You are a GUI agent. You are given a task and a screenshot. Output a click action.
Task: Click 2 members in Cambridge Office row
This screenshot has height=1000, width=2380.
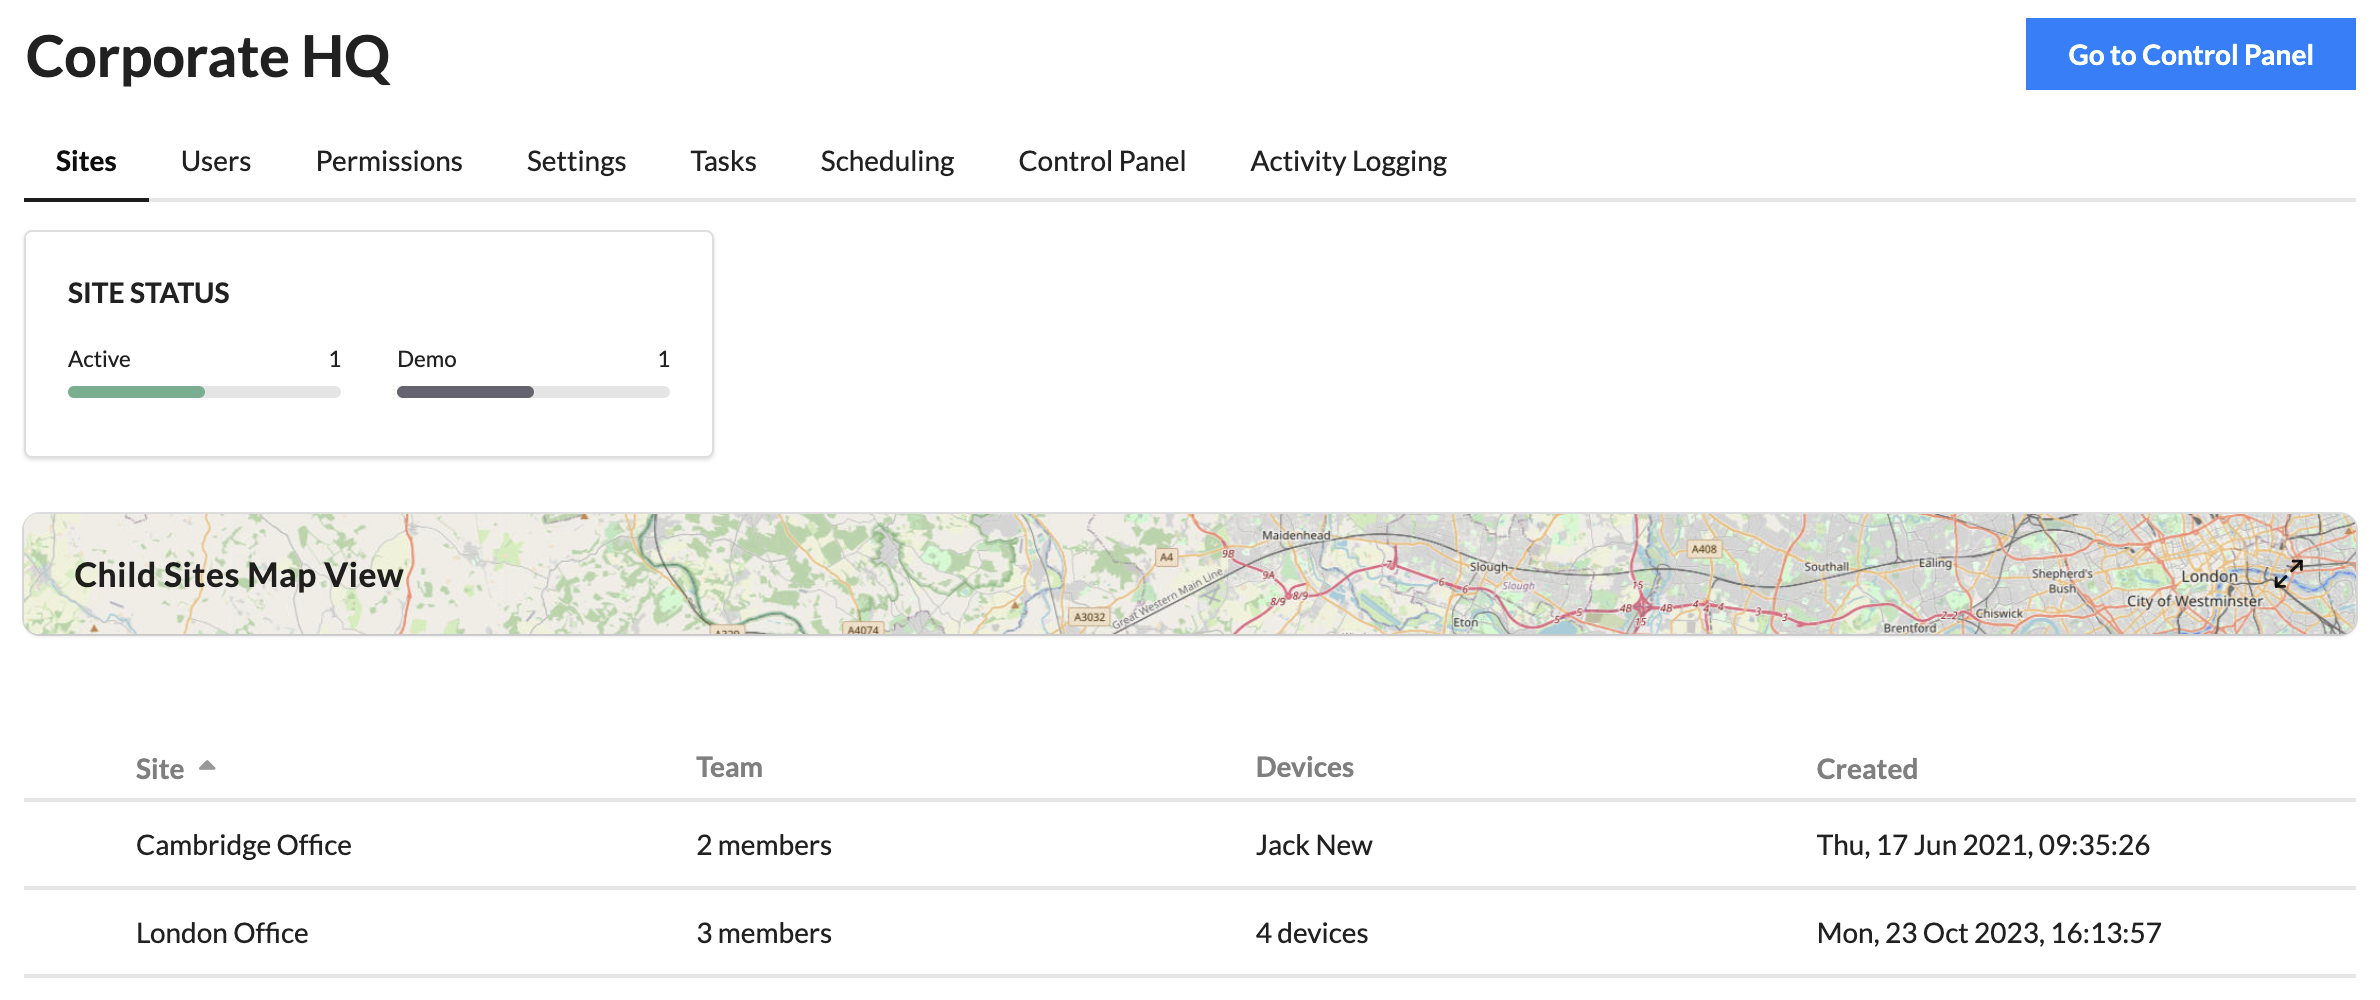pos(764,845)
